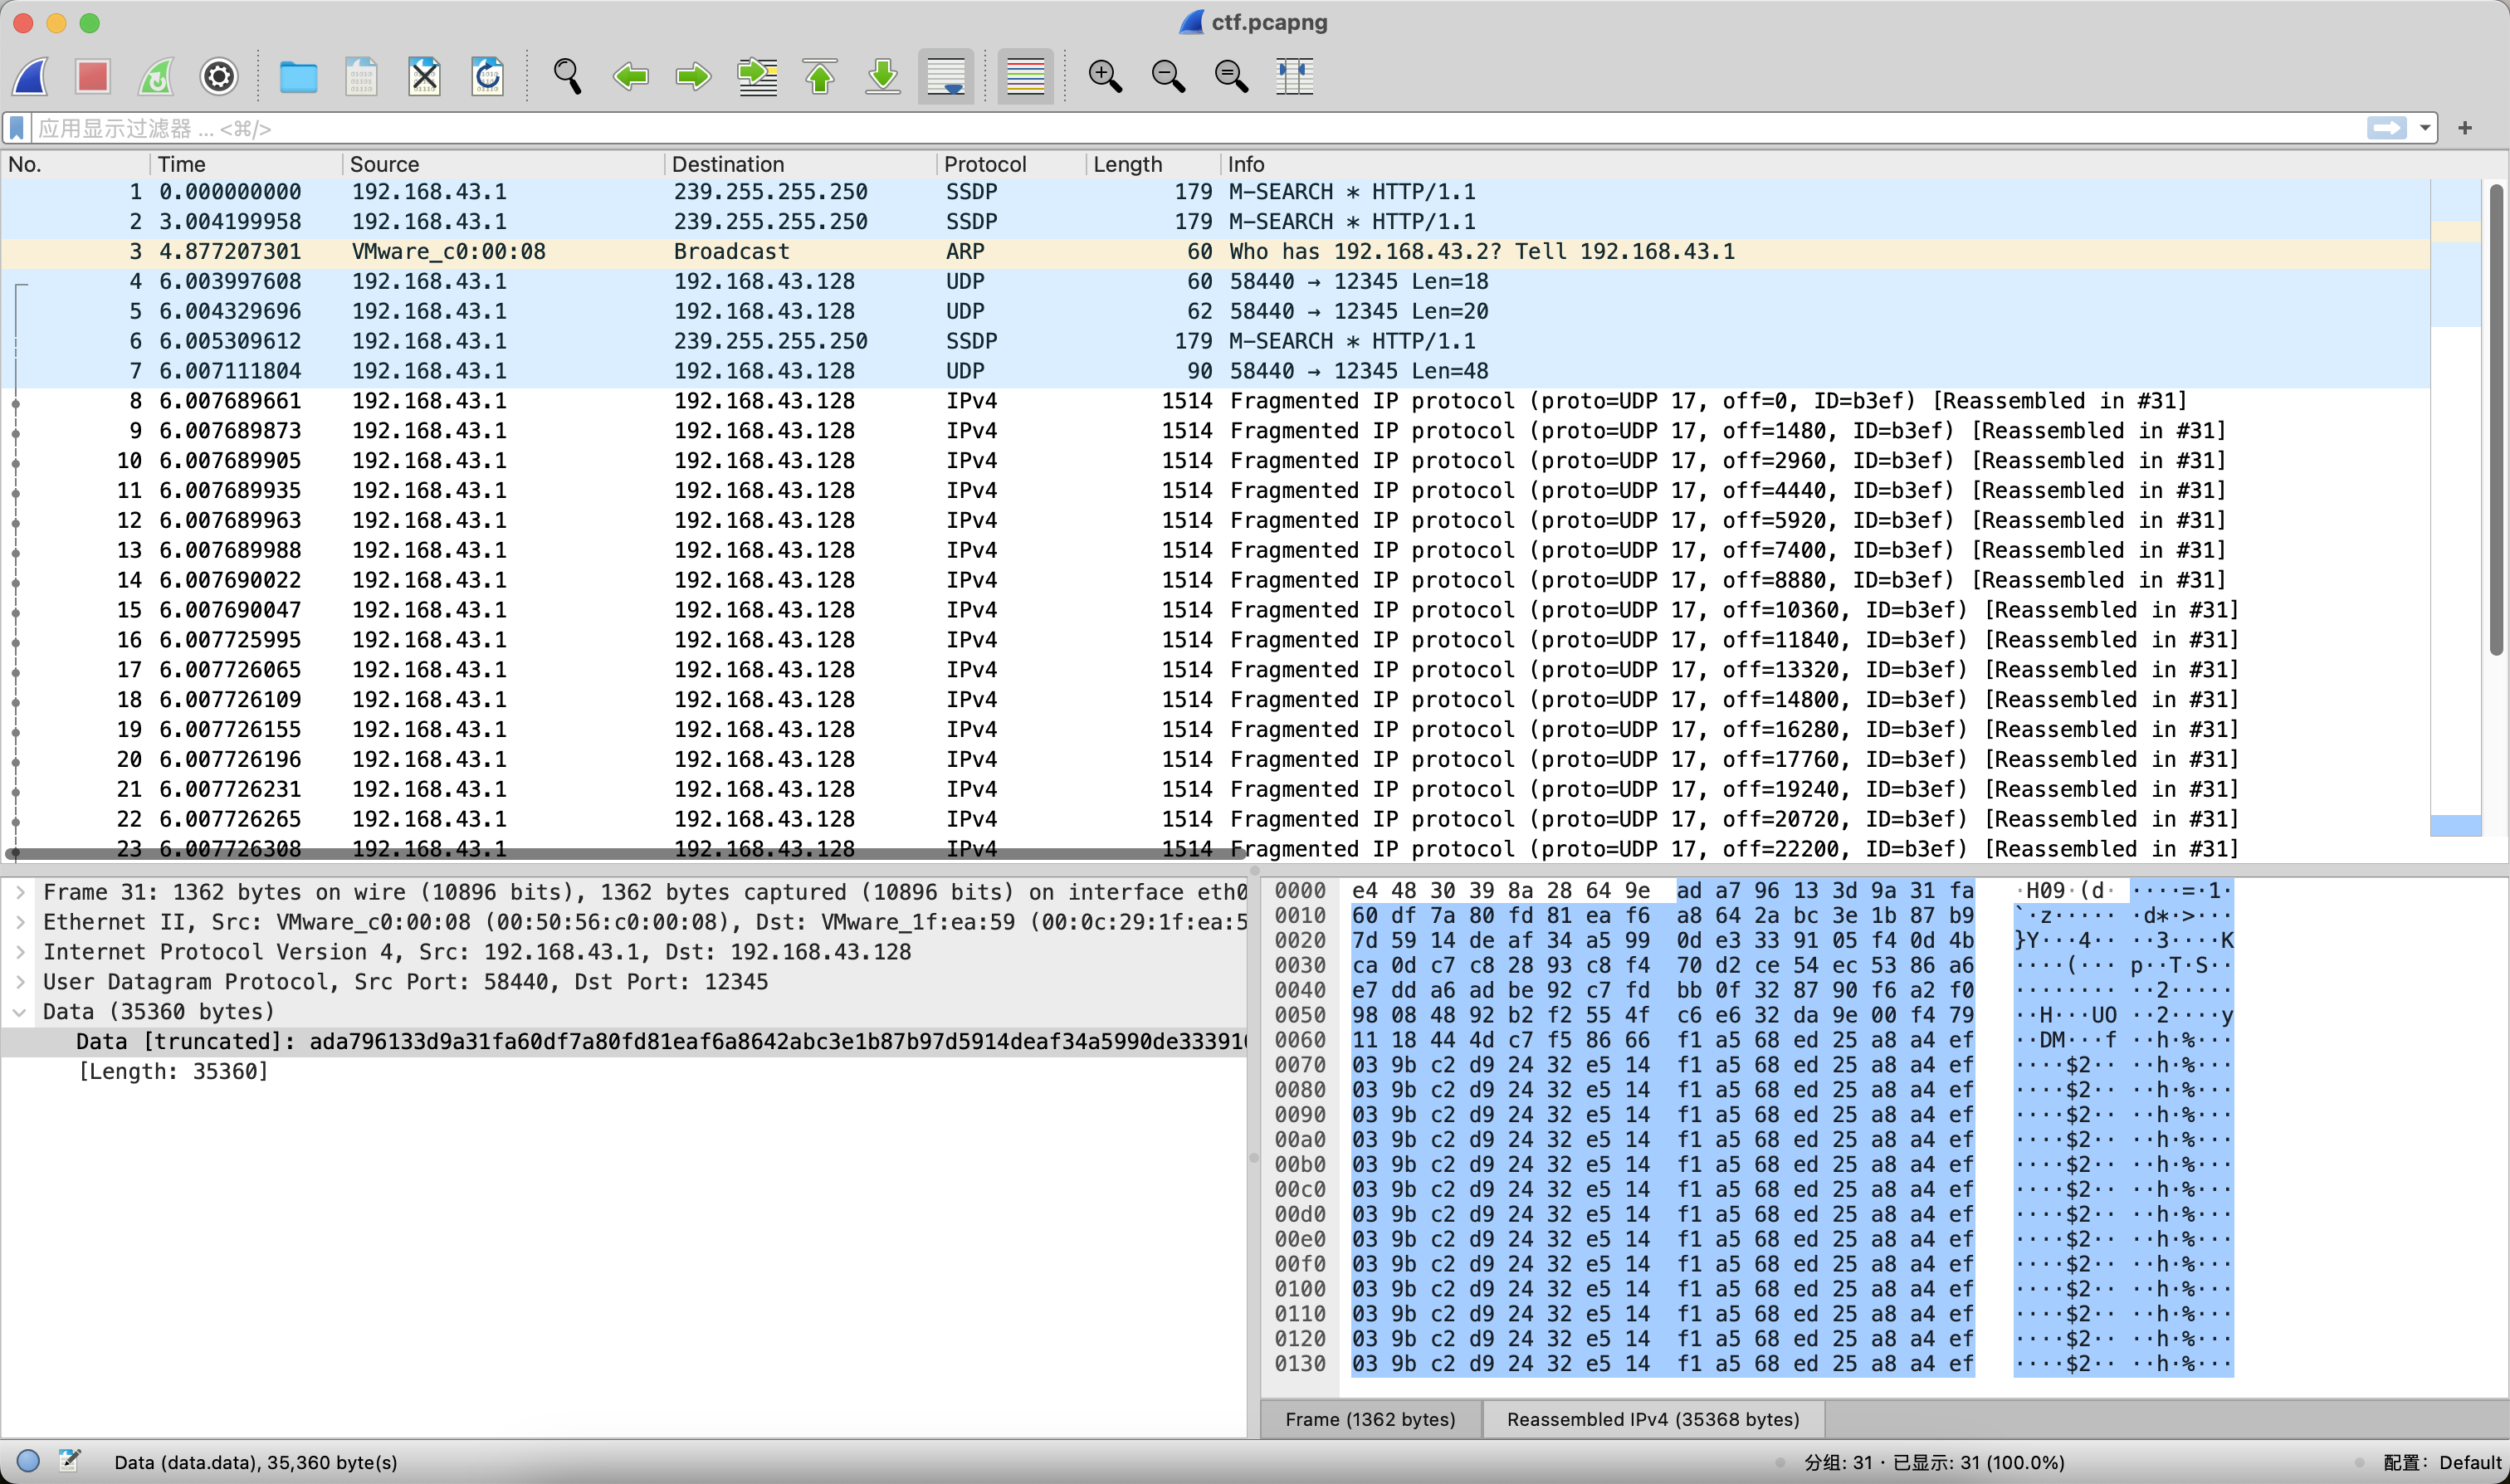Screen dimensions: 2510x1484
Task: Click the ctf.pcapng title icon
Action: pyautogui.click(x=1191, y=22)
